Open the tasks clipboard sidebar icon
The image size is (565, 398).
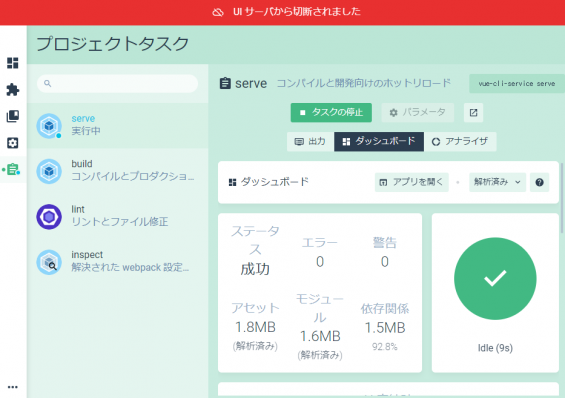pyautogui.click(x=13, y=169)
